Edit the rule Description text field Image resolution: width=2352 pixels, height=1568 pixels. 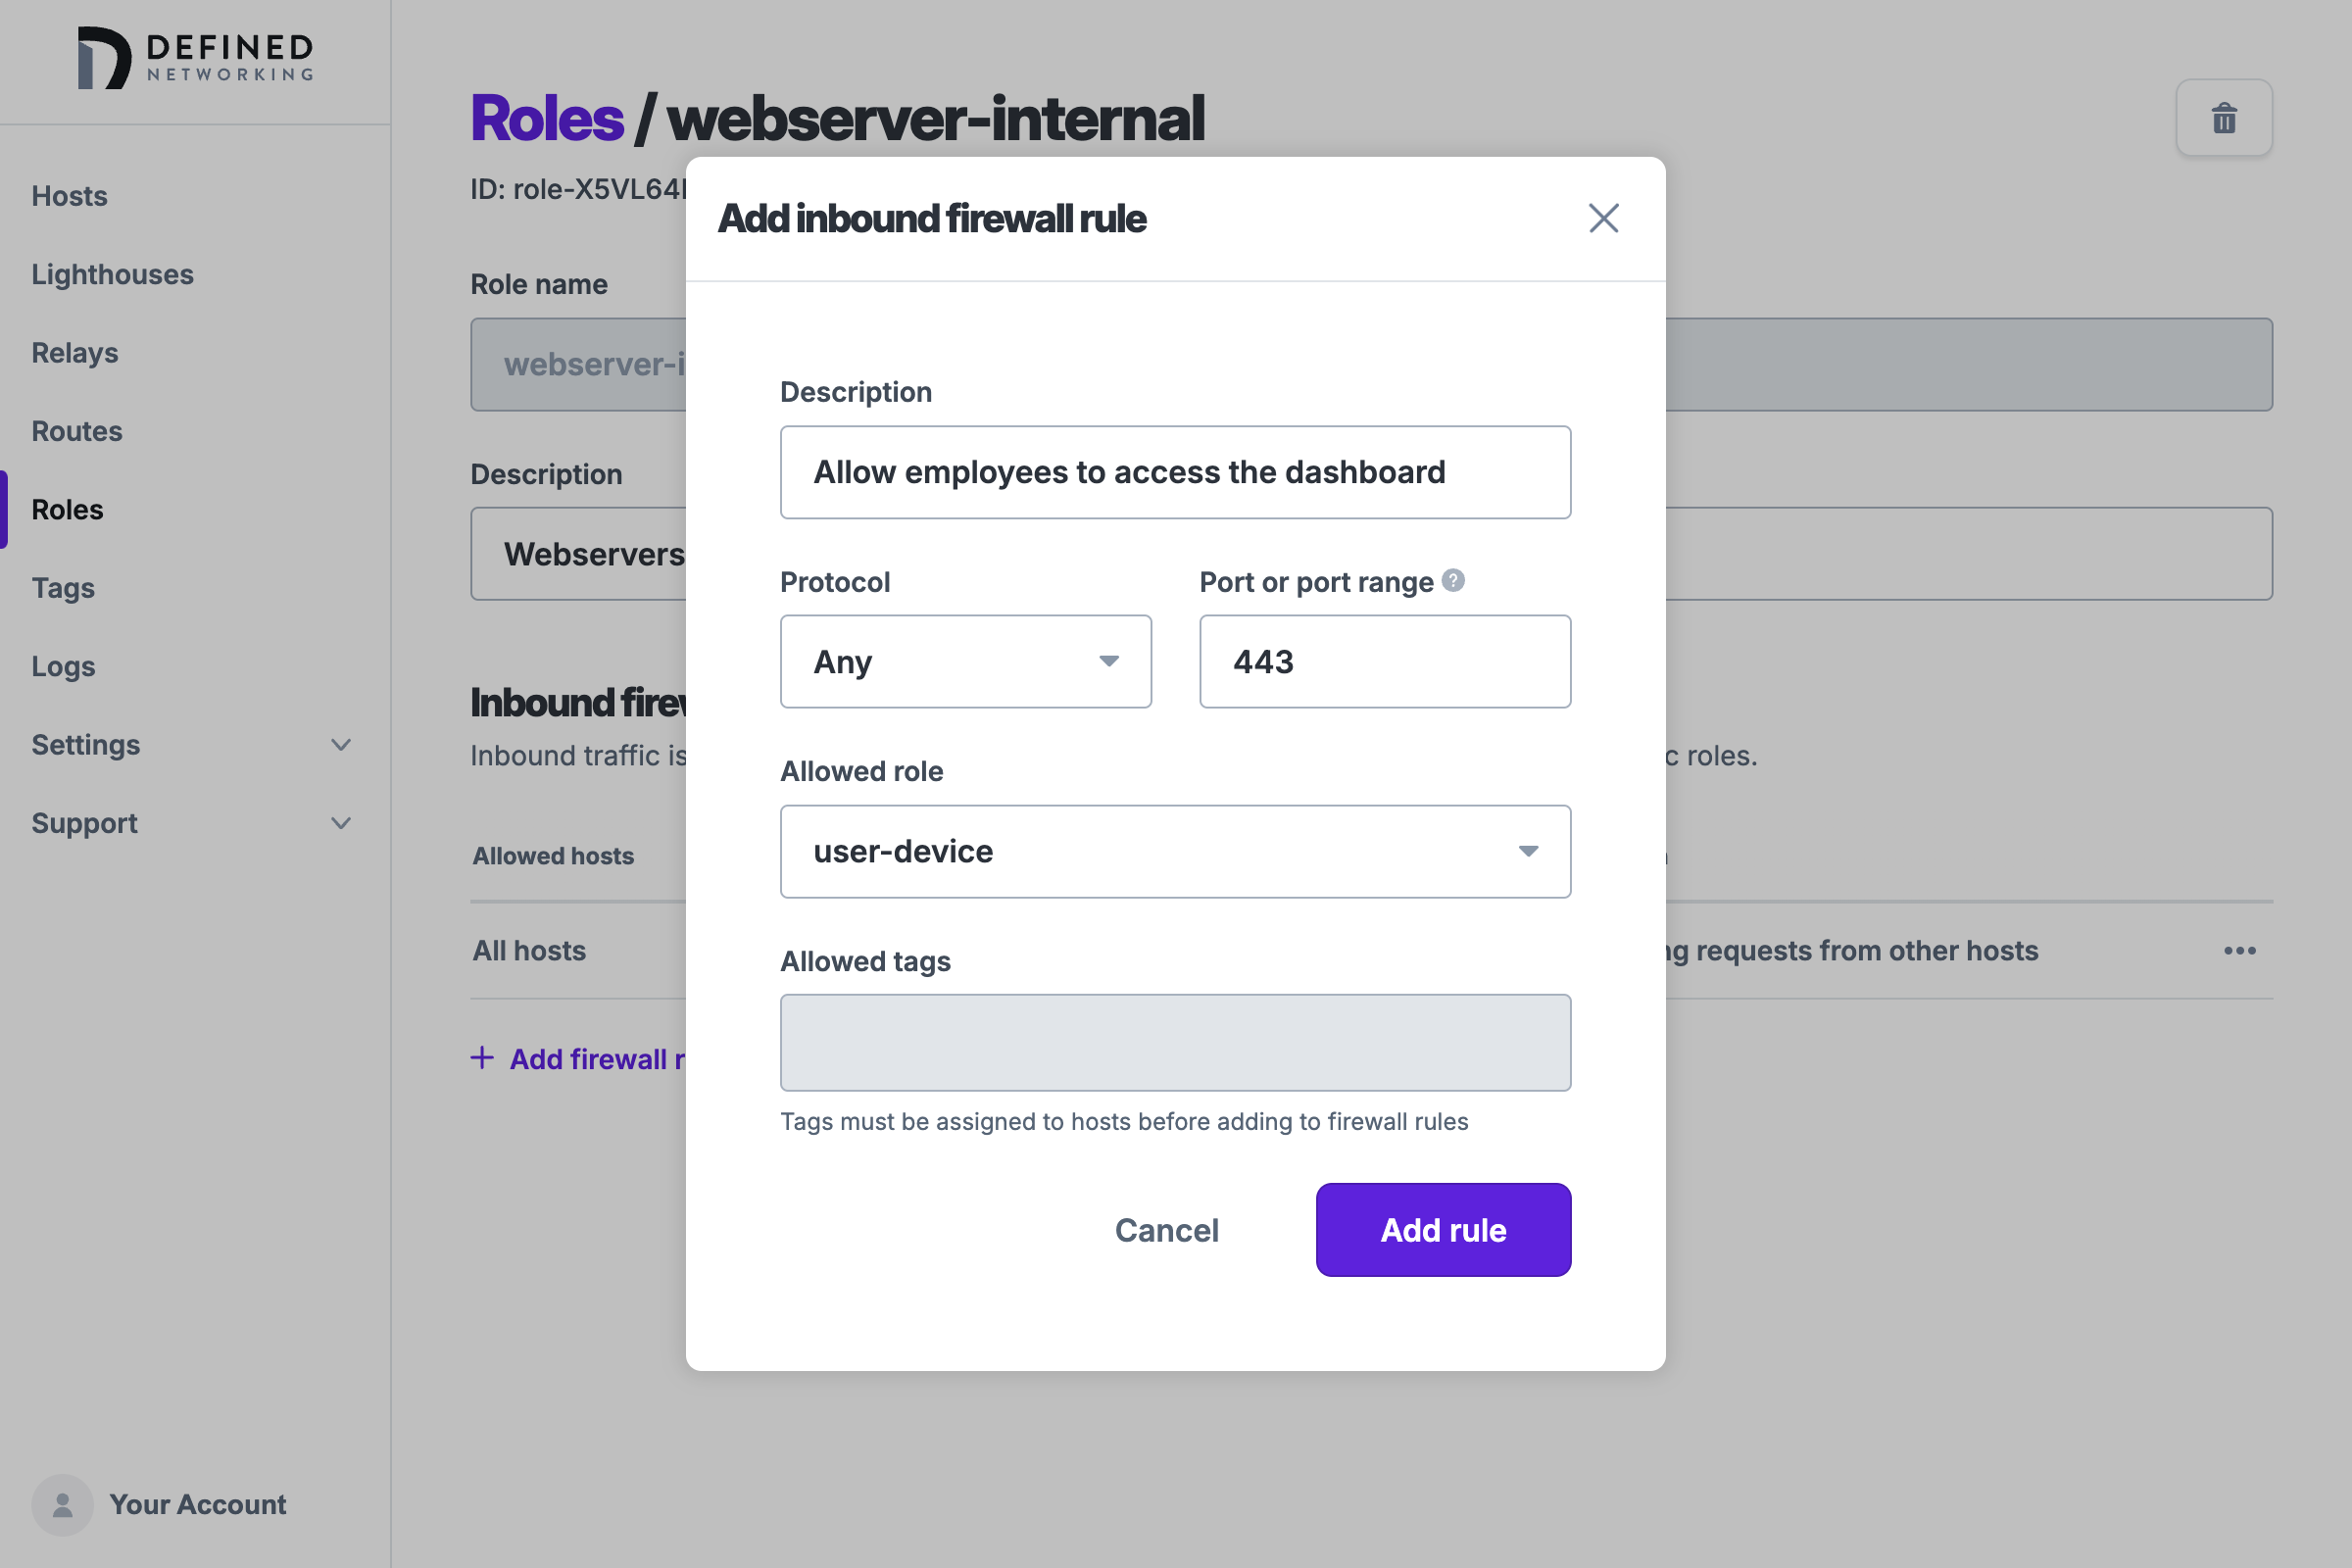click(1176, 472)
